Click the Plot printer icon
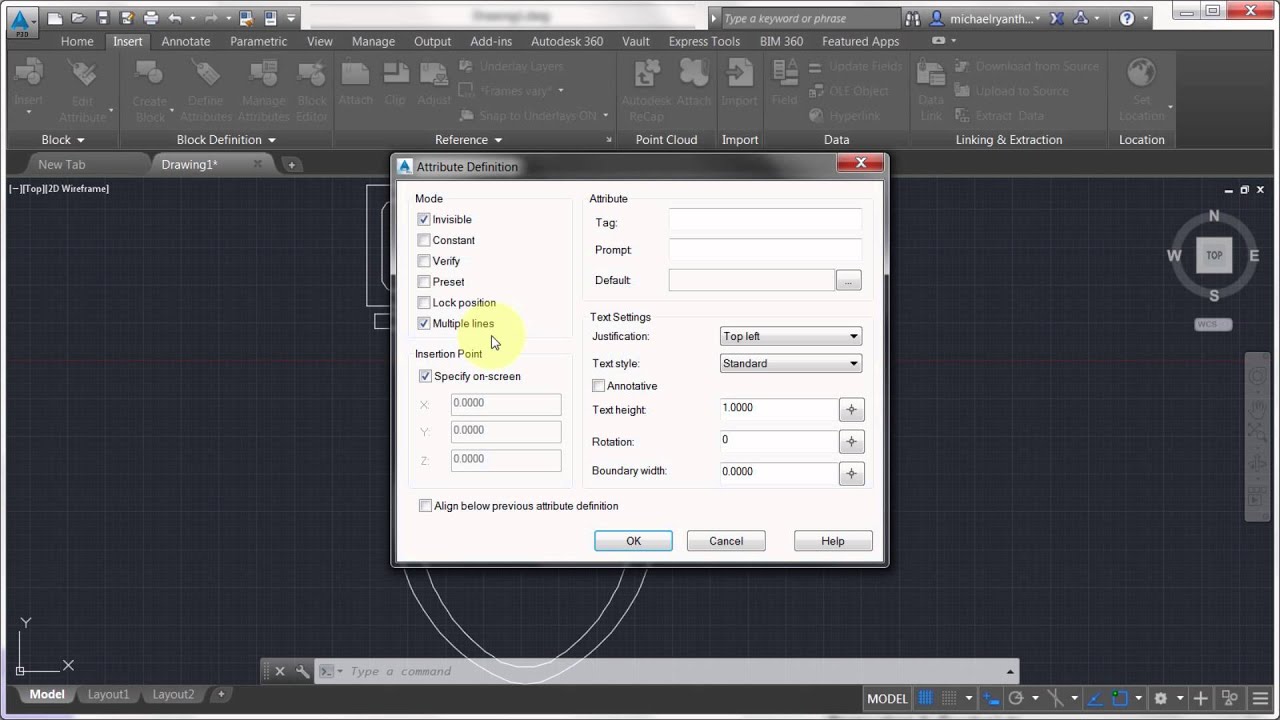 click(x=151, y=18)
